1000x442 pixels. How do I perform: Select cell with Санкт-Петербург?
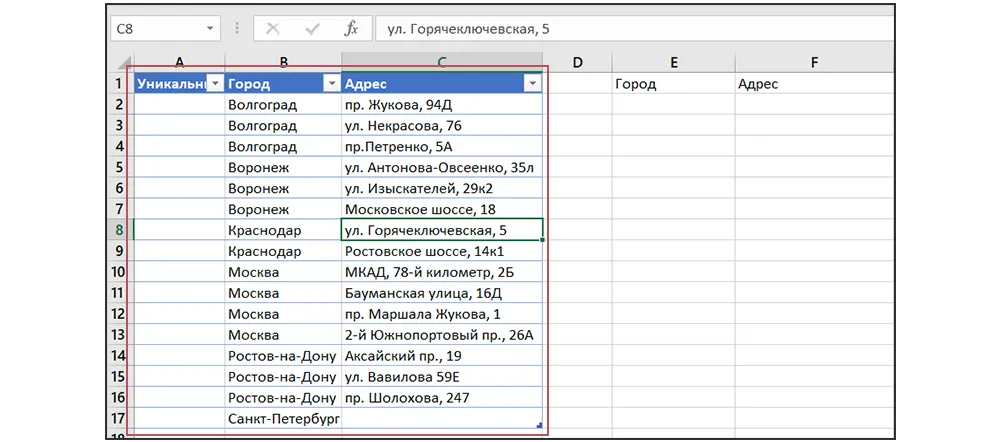(x=283, y=419)
